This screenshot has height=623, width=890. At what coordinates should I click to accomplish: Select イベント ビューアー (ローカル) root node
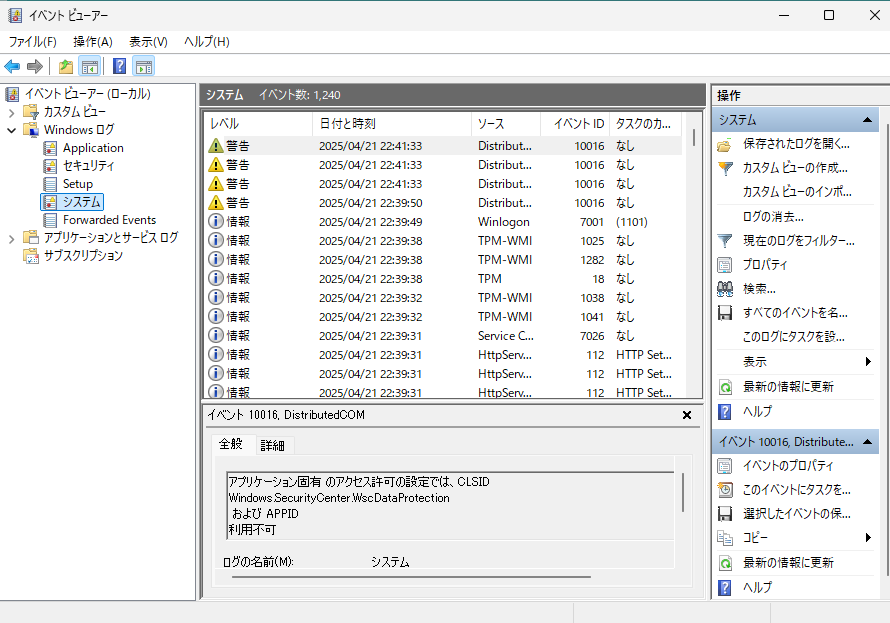(x=87, y=94)
